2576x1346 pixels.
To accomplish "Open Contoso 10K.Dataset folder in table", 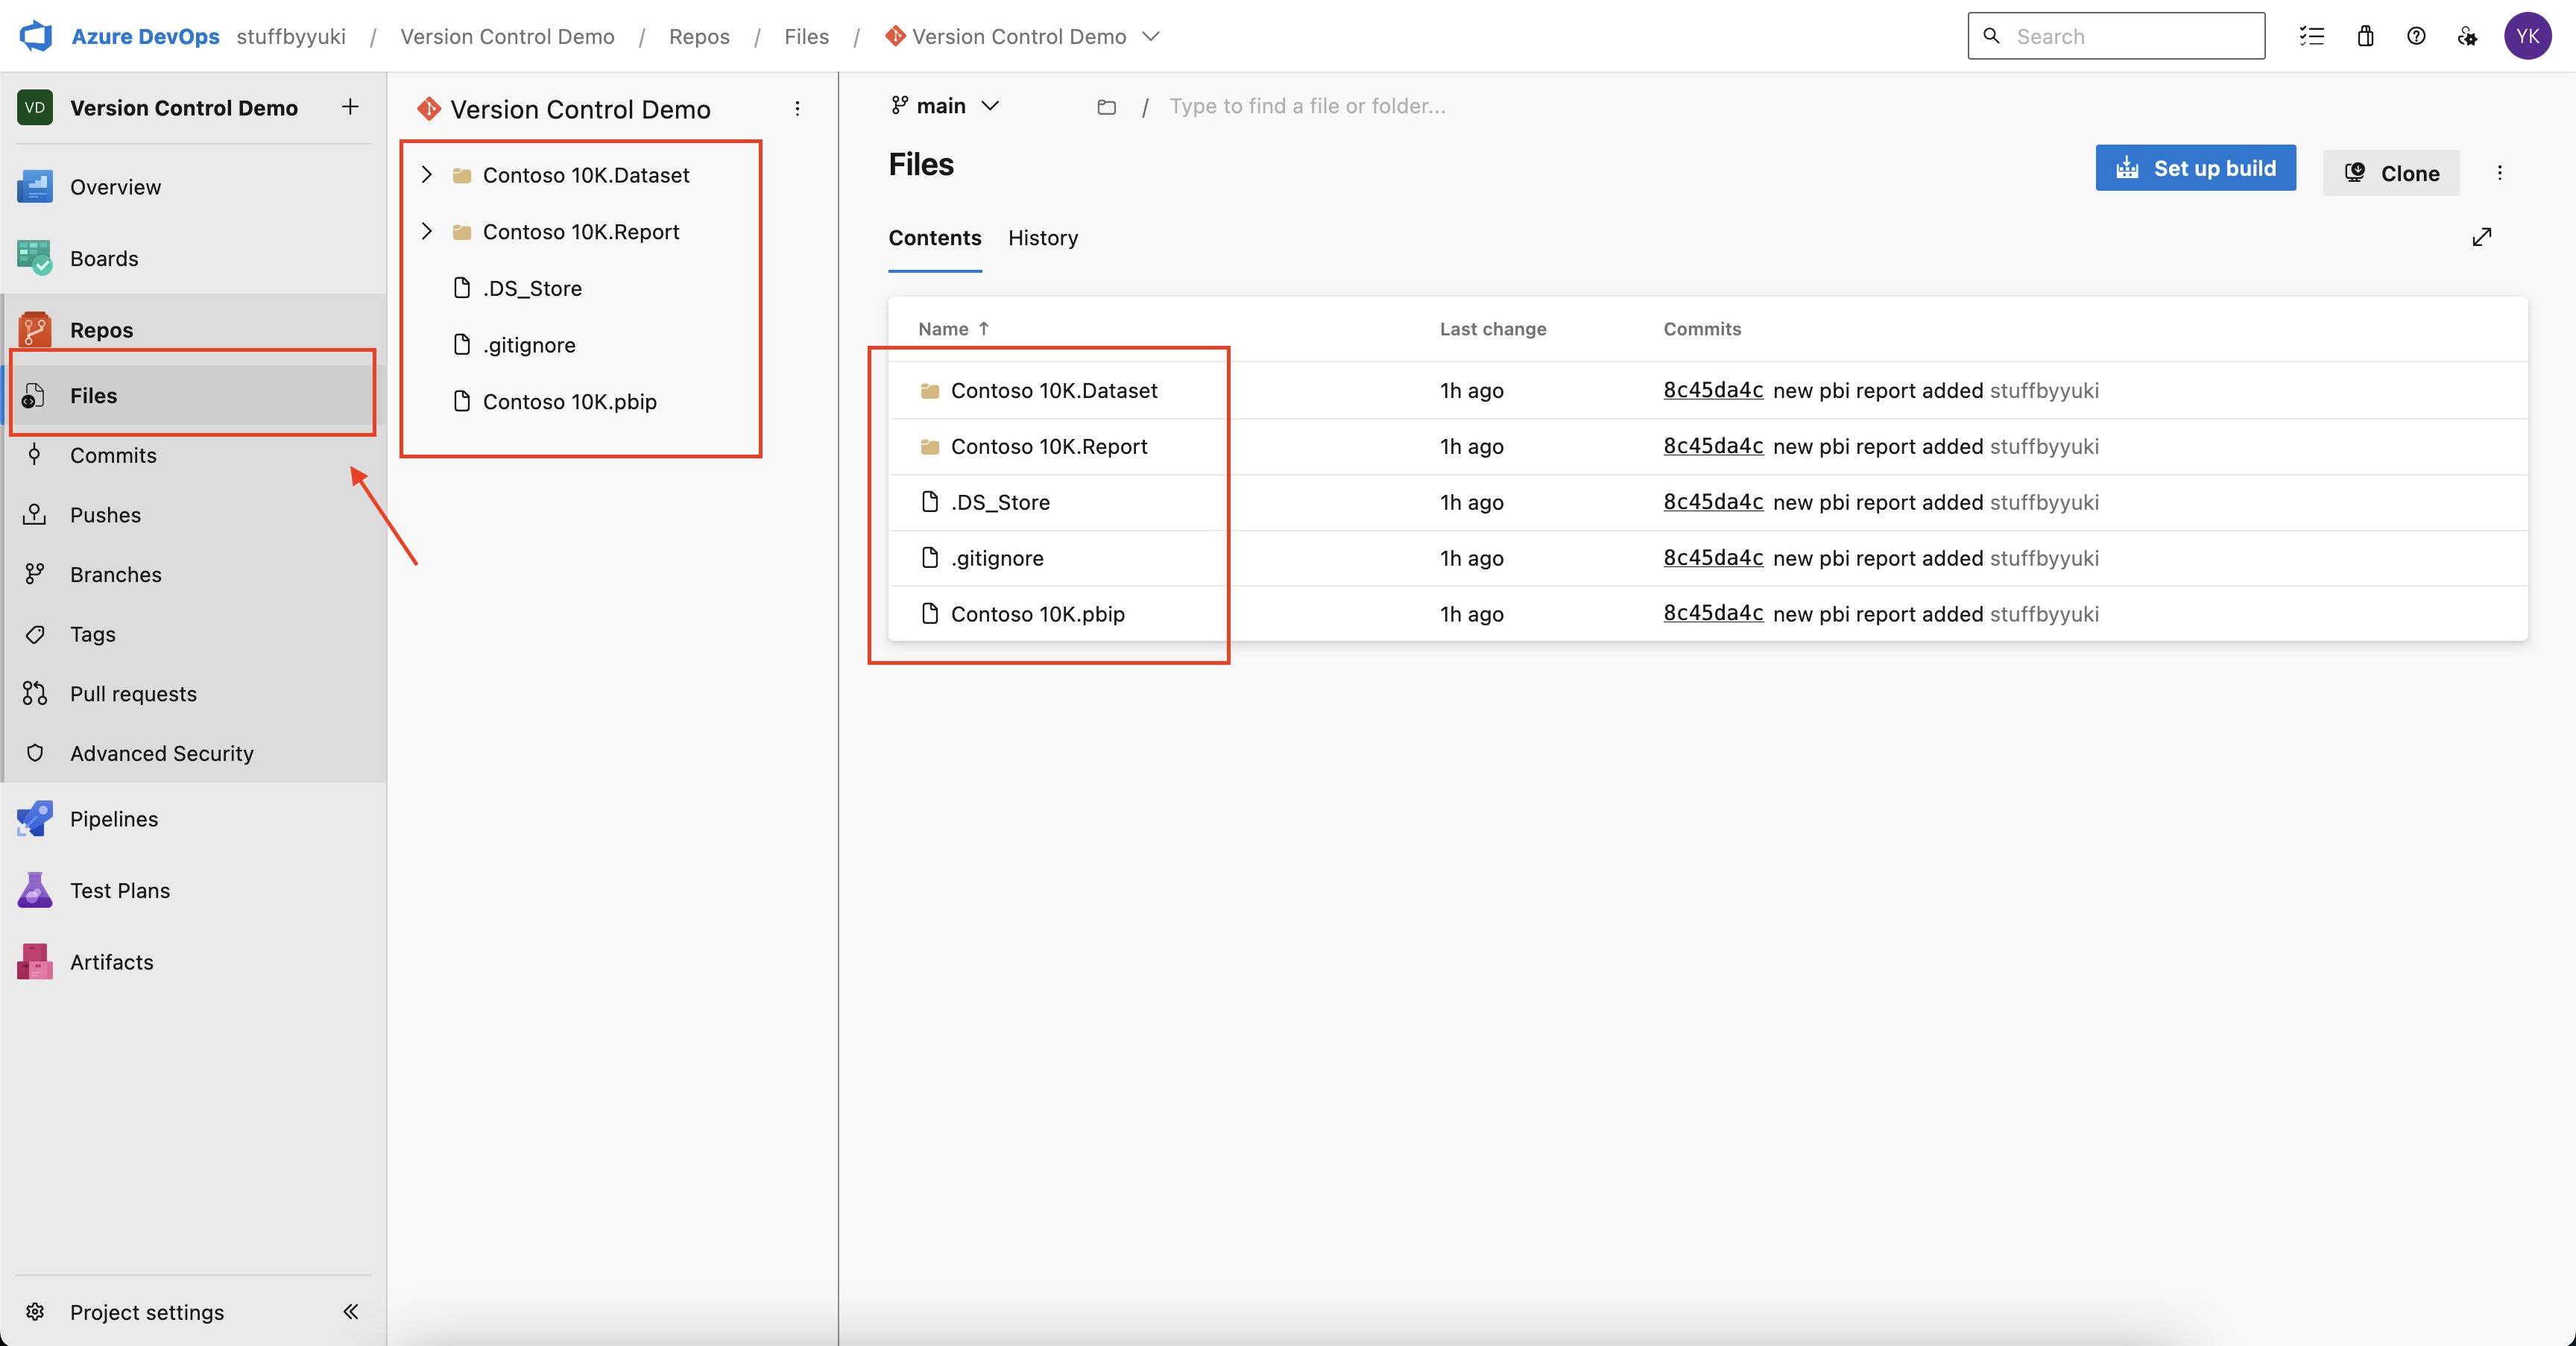I will coord(1054,390).
